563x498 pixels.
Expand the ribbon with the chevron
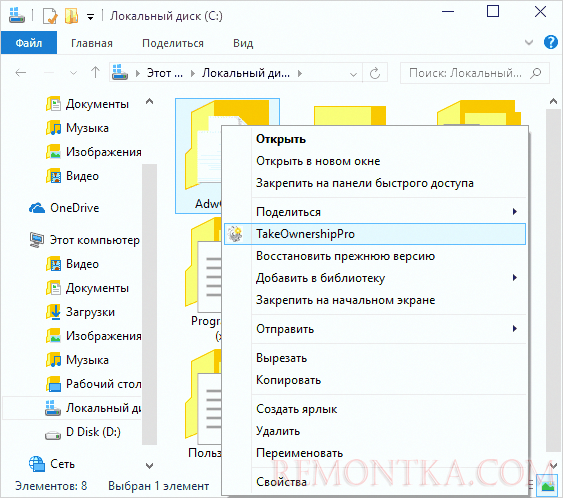coord(529,43)
